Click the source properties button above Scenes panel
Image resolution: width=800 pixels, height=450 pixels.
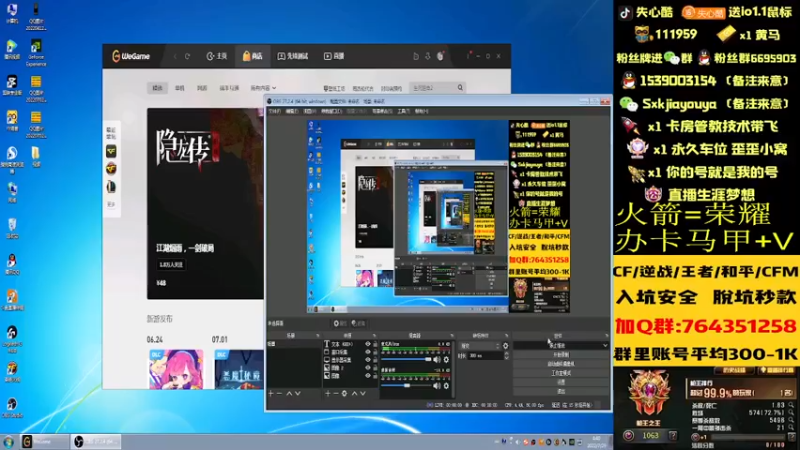340,323
